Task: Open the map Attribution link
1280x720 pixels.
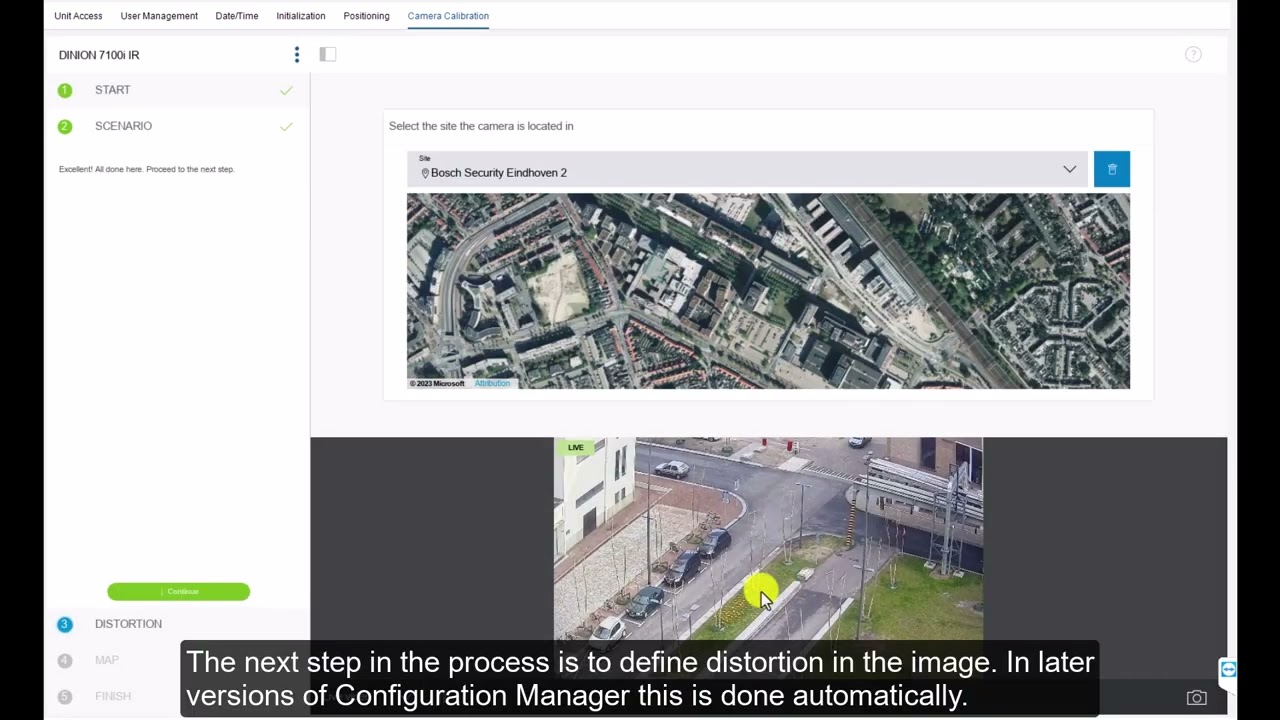Action: pos(492,384)
